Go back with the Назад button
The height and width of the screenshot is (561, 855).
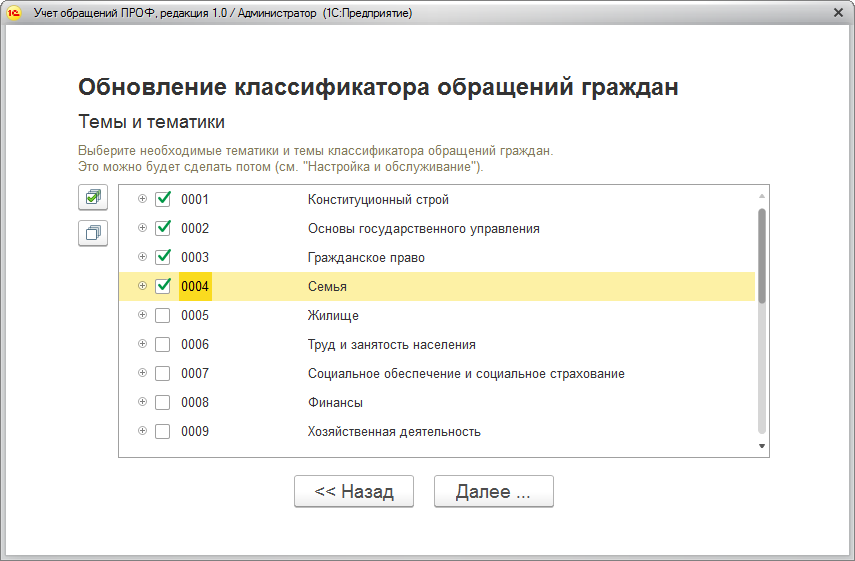[x=353, y=492]
